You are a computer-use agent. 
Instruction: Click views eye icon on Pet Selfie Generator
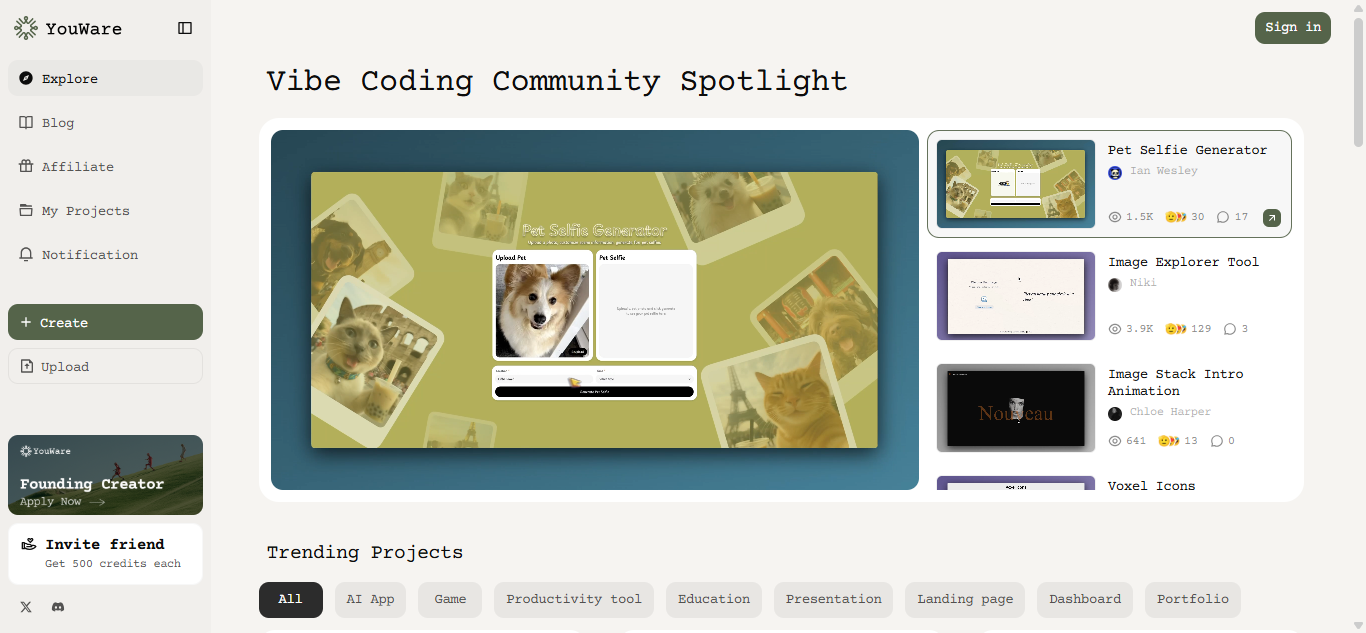[x=1115, y=217]
